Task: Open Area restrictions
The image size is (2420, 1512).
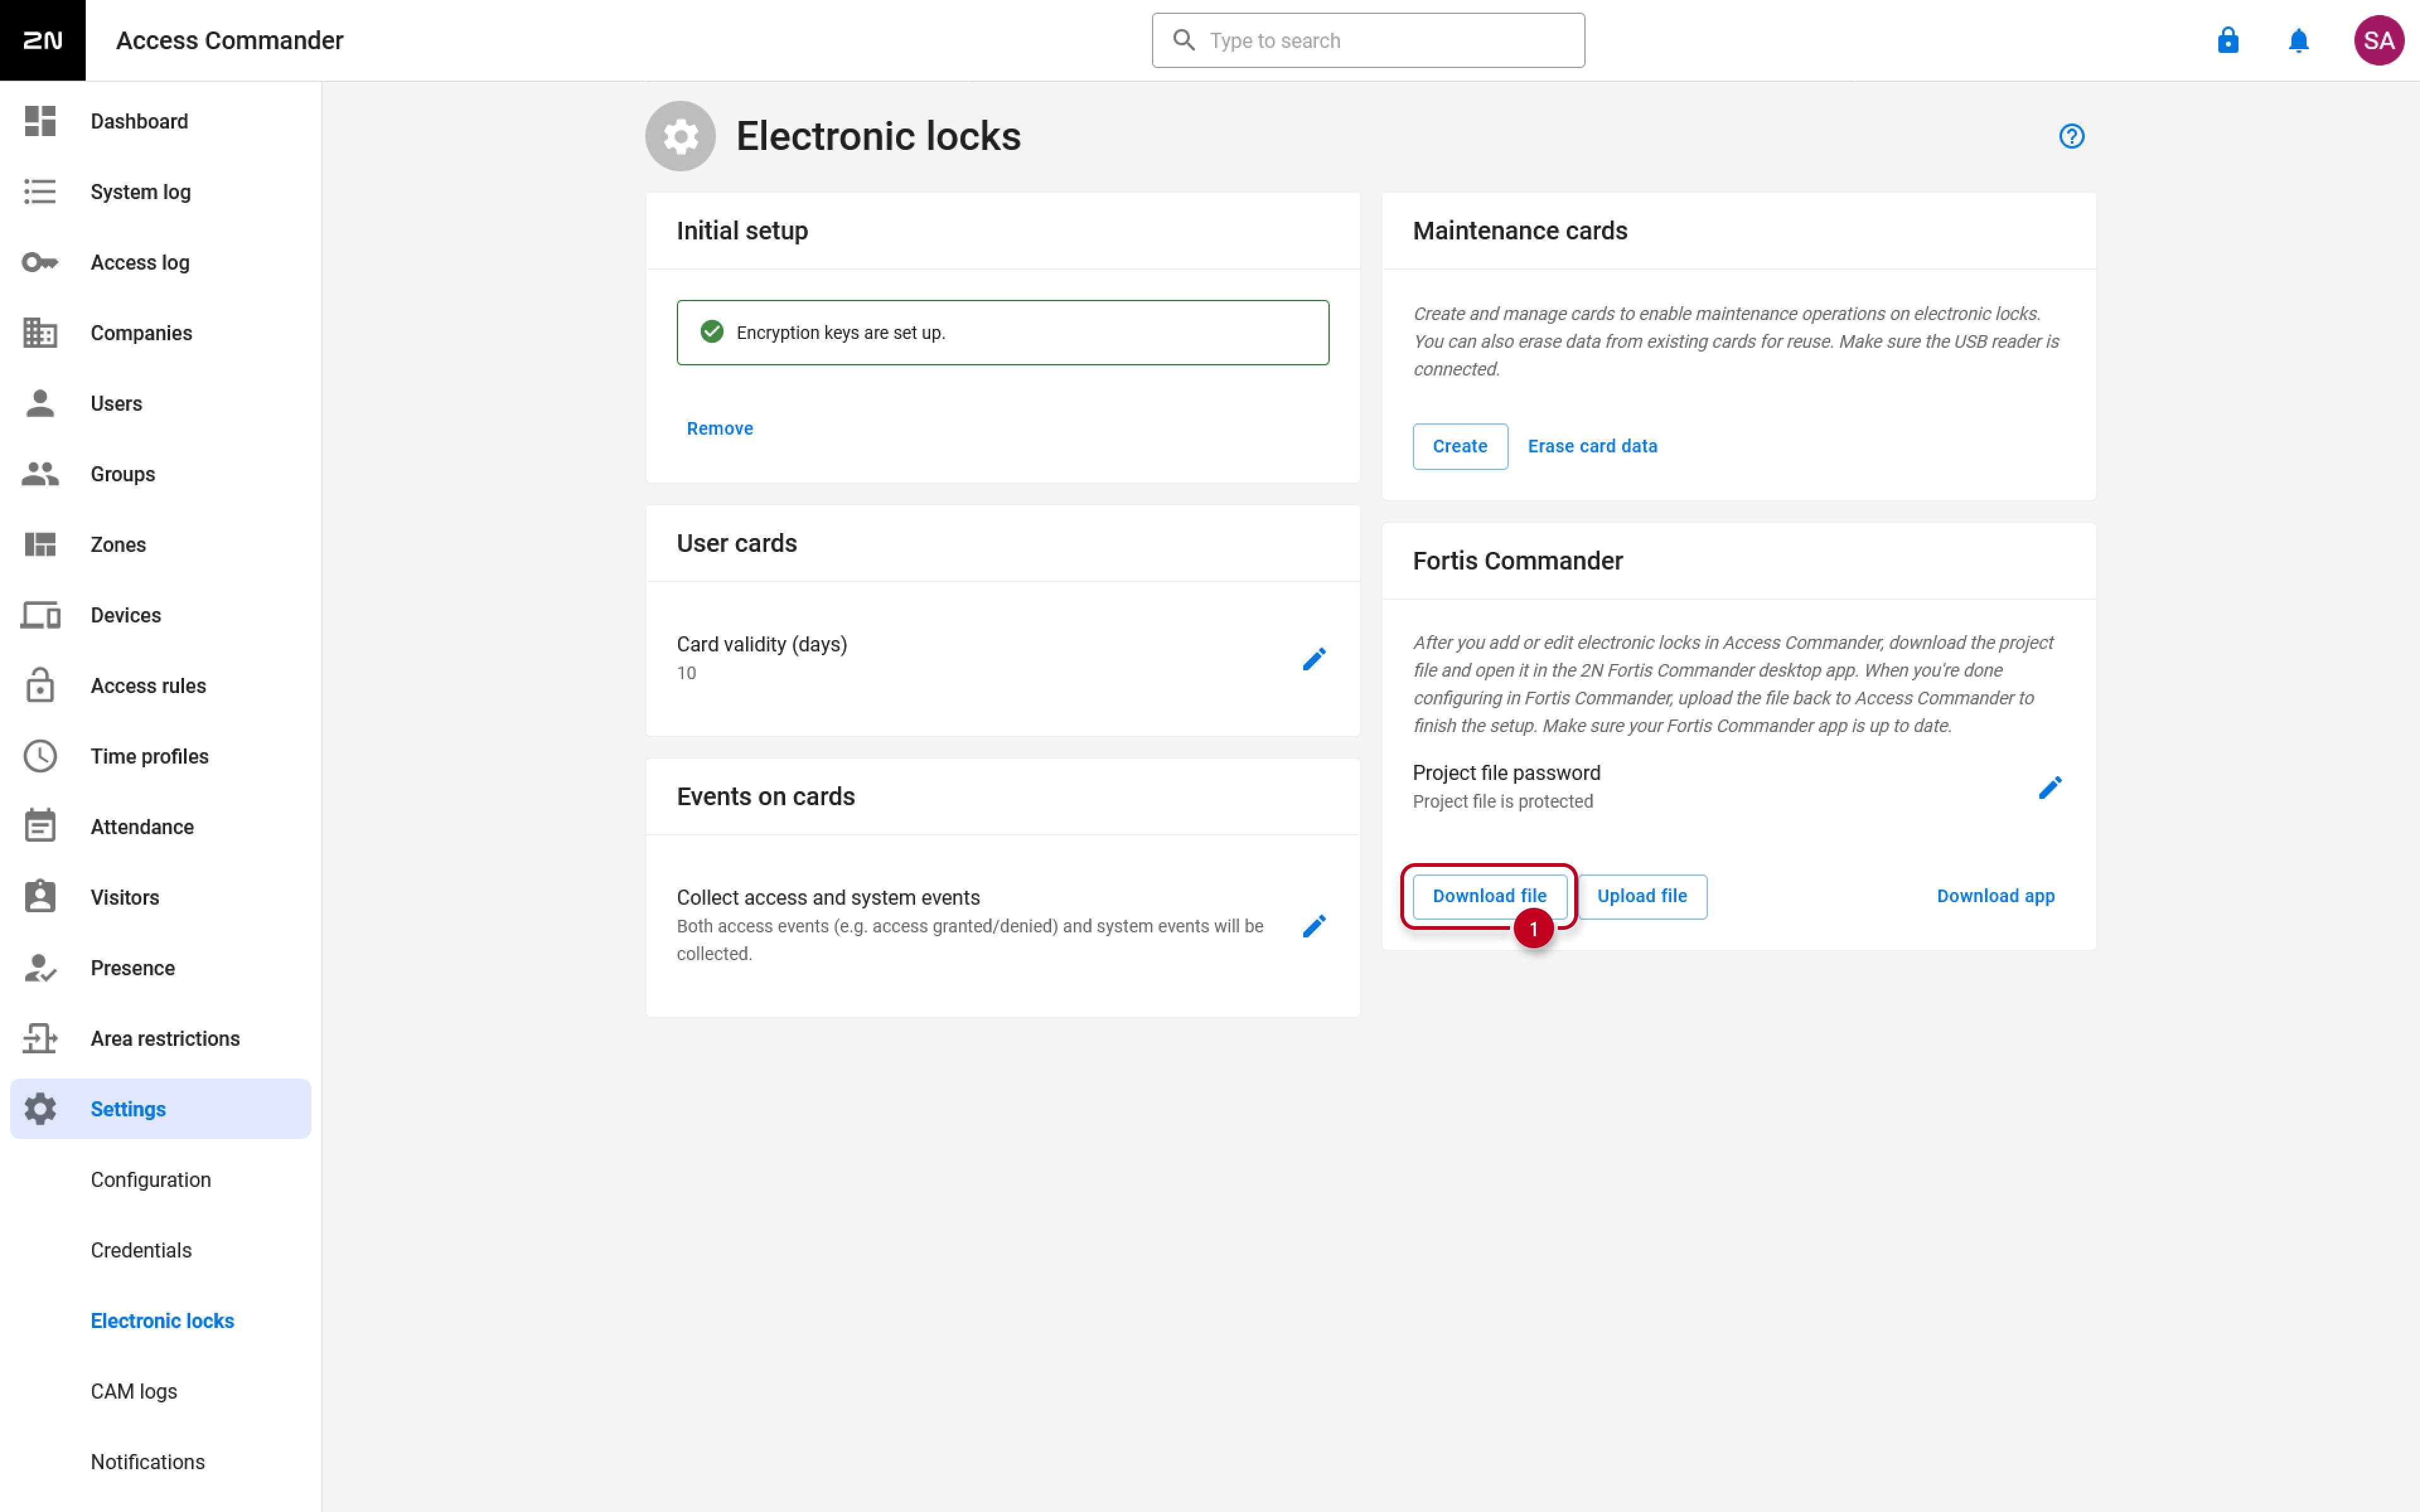Action: click(x=160, y=1038)
